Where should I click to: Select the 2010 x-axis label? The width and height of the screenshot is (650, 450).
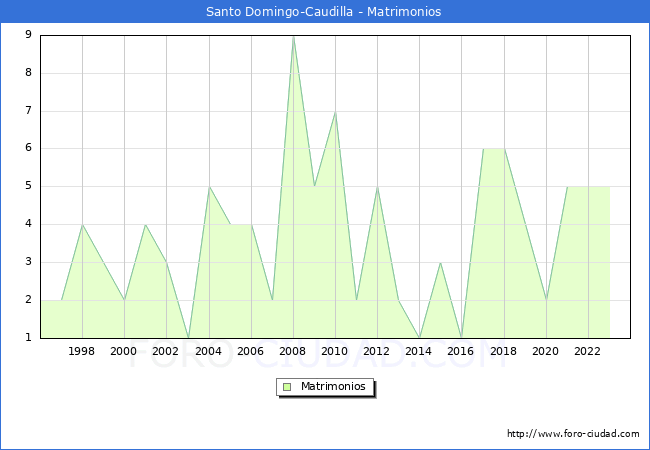click(335, 351)
